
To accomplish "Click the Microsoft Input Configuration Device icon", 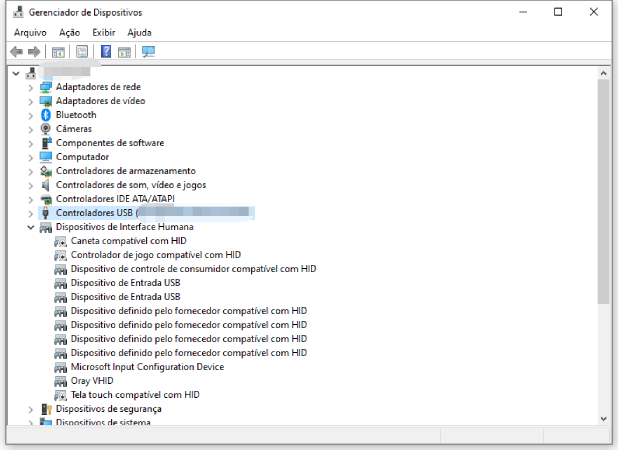I will (x=60, y=367).
